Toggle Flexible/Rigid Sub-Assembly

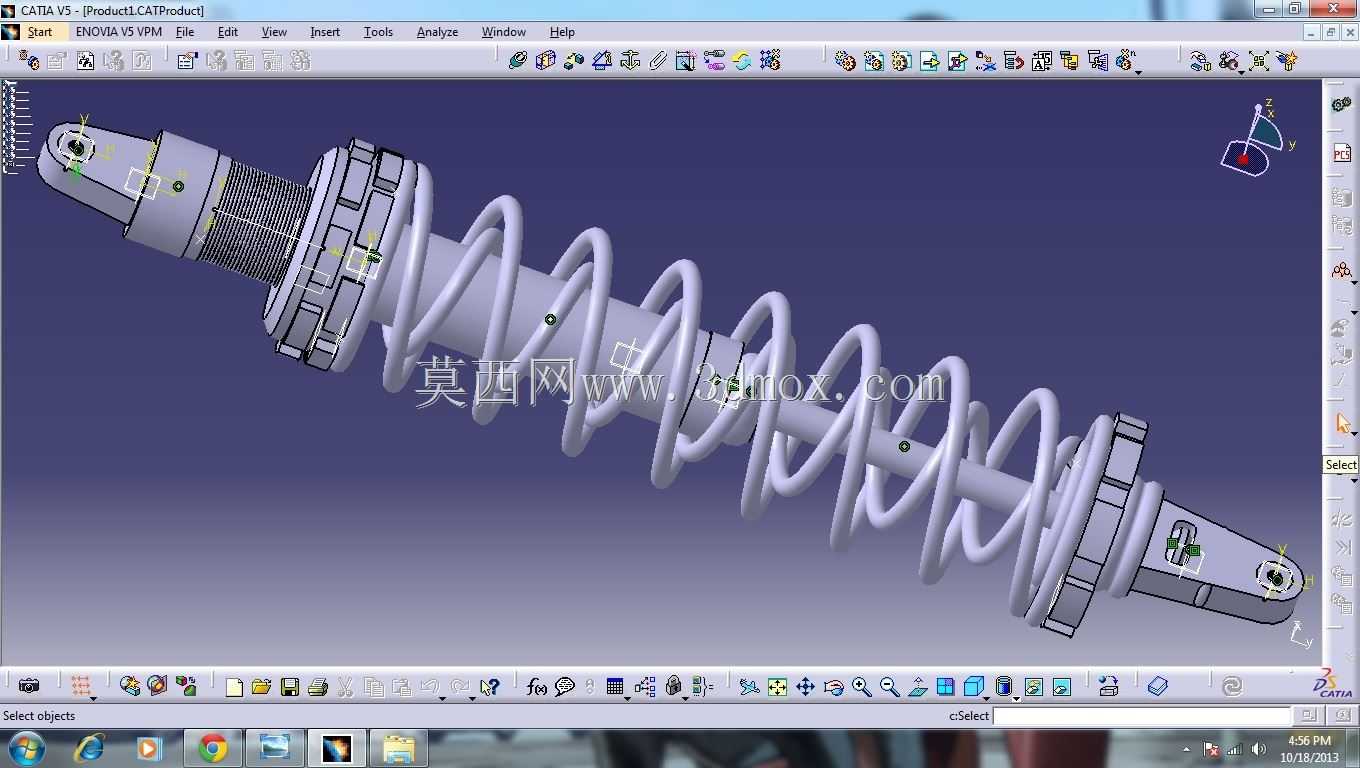pyautogui.click(x=713, y=60)
